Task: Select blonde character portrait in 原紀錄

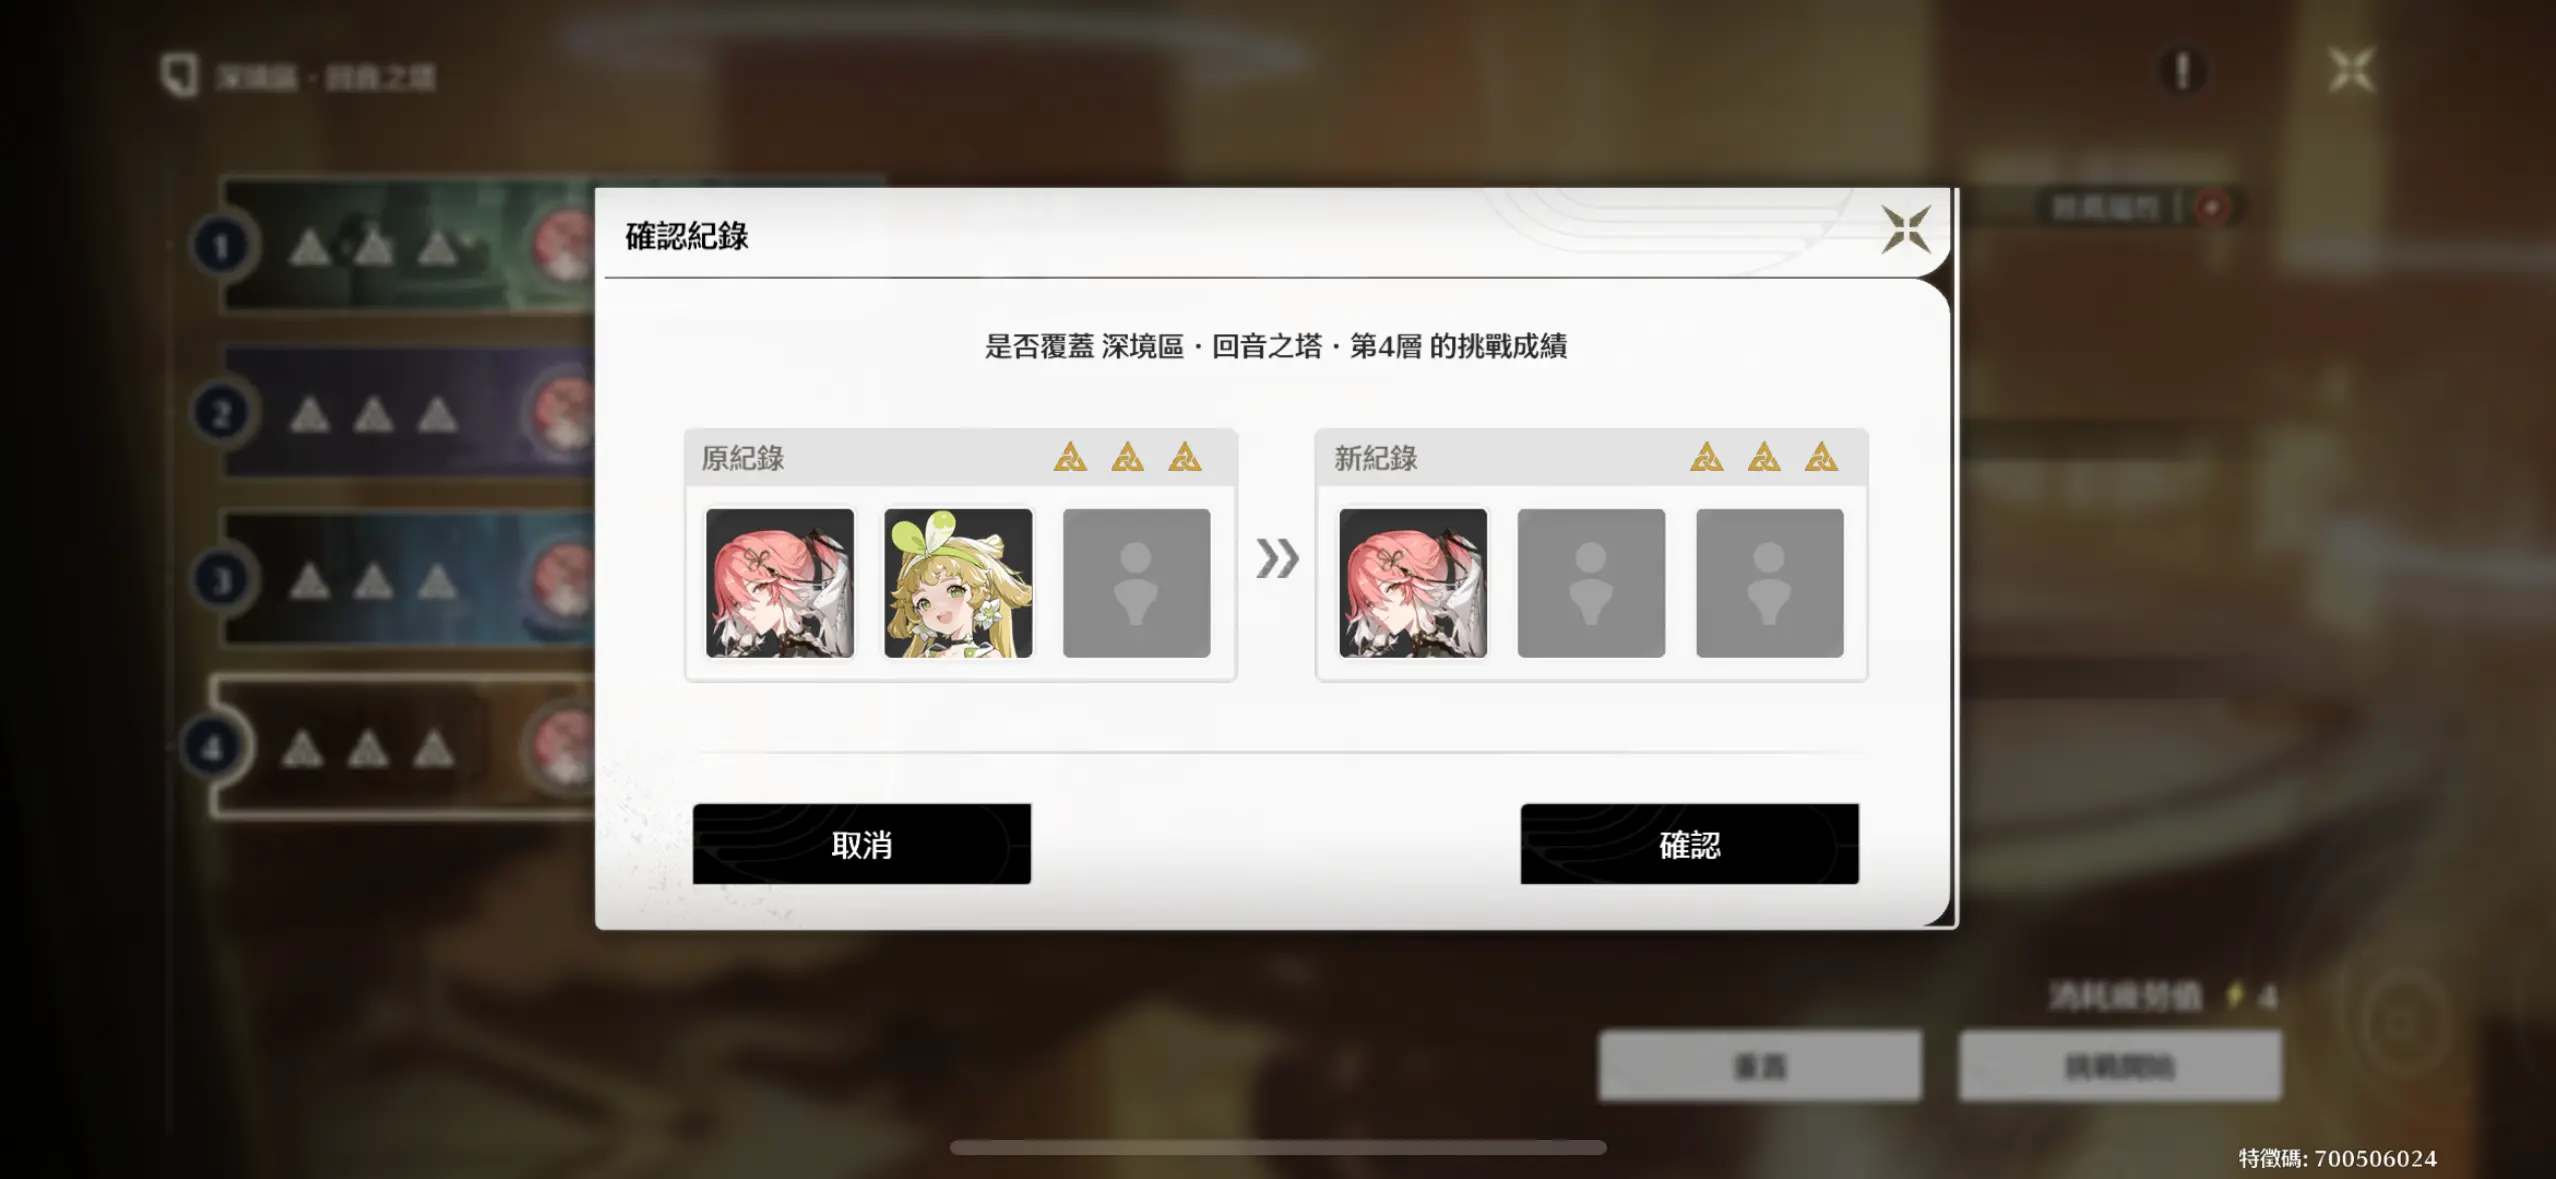Action: pos(958,583)
